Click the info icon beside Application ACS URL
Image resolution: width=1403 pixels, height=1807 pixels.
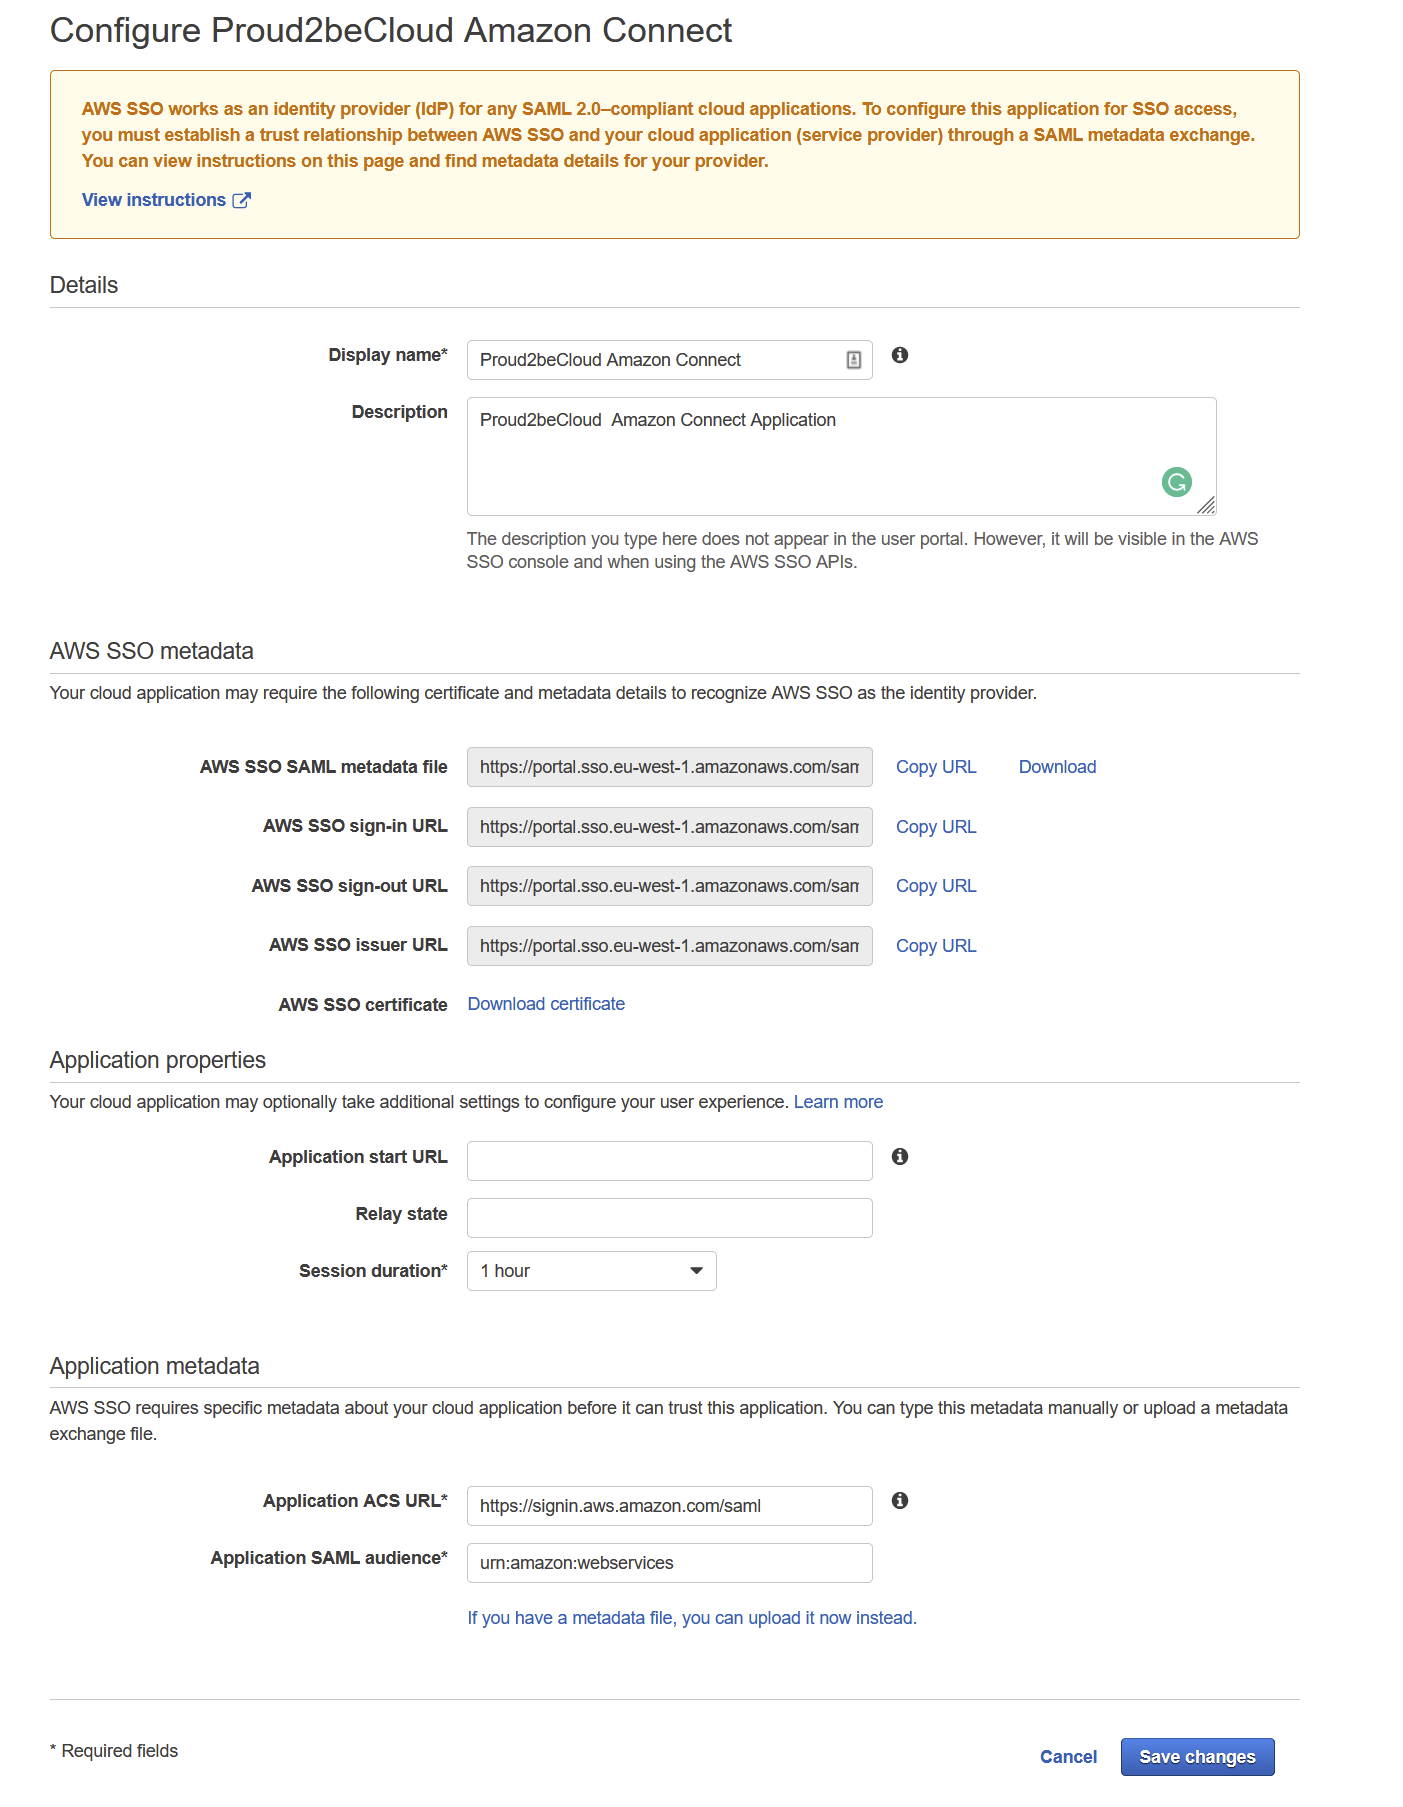(900, 1501)
